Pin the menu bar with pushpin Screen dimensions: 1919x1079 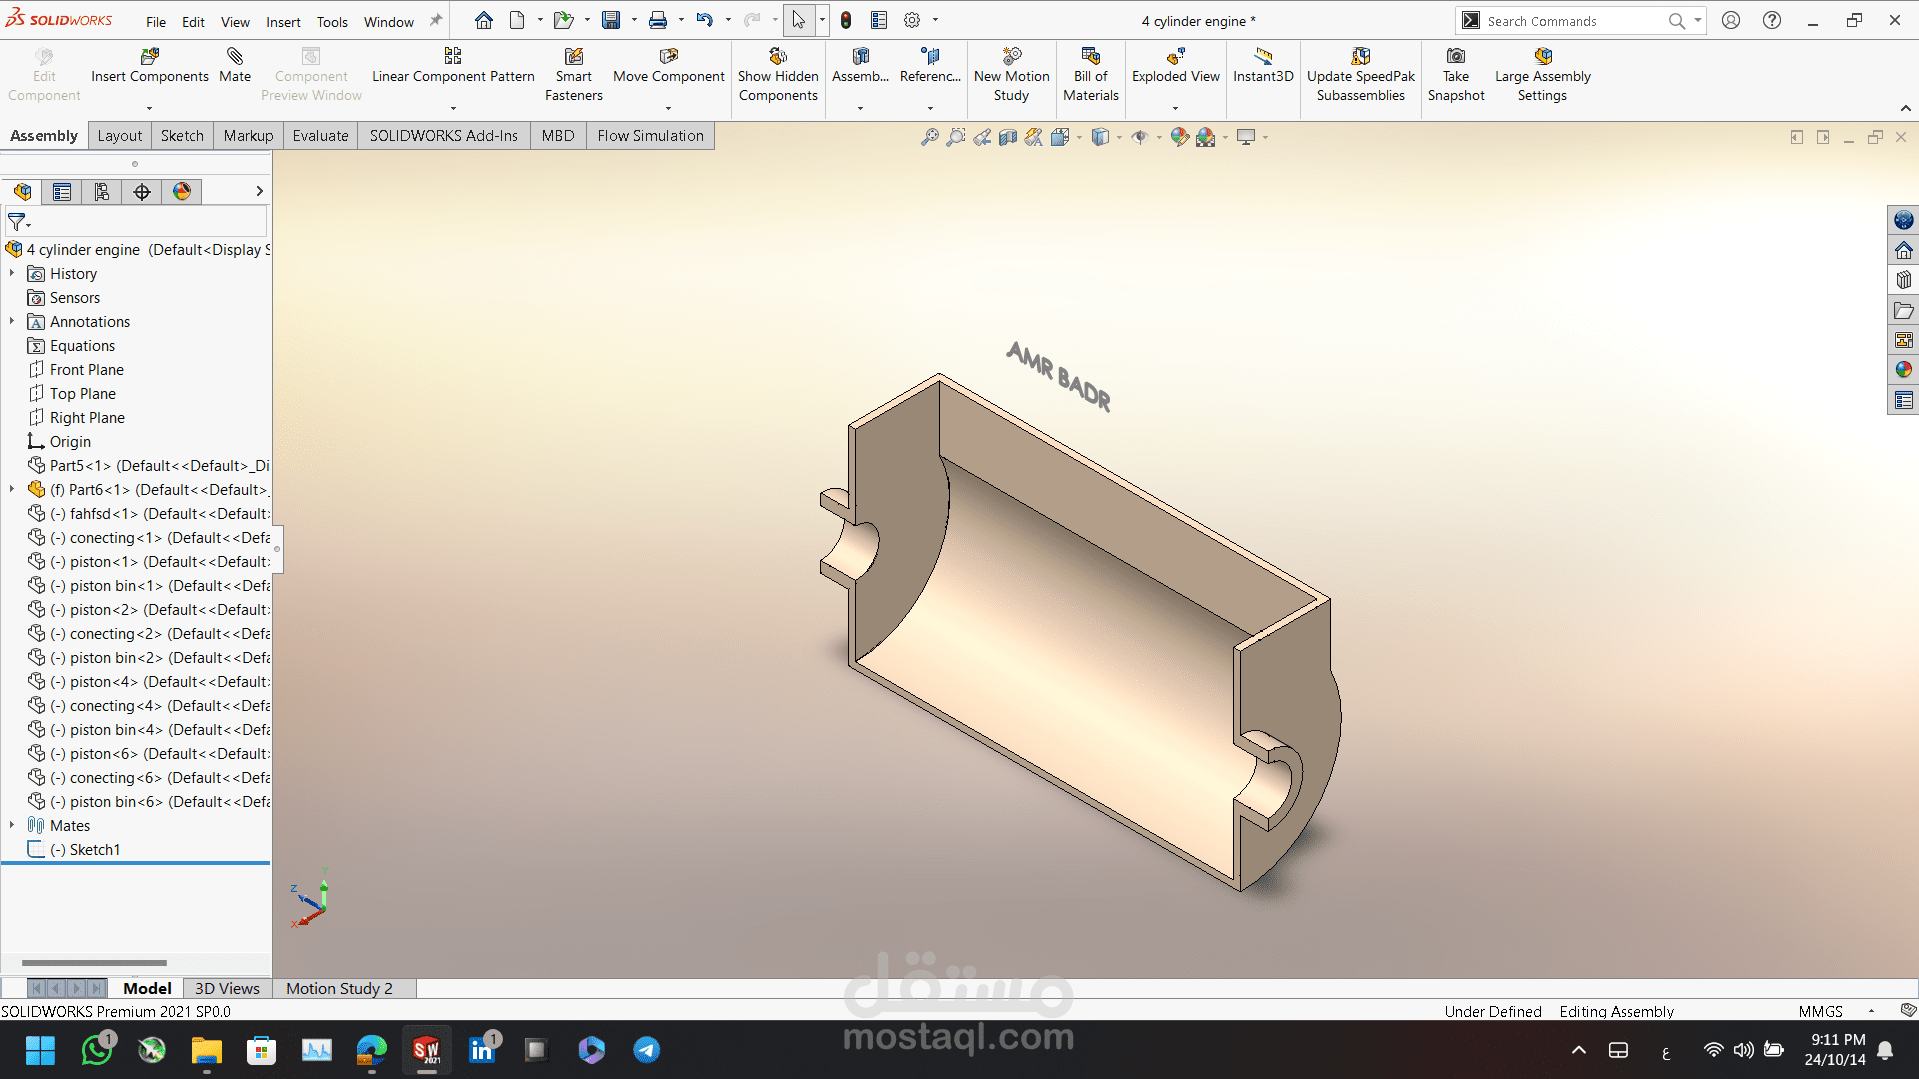tap(436, 21)
